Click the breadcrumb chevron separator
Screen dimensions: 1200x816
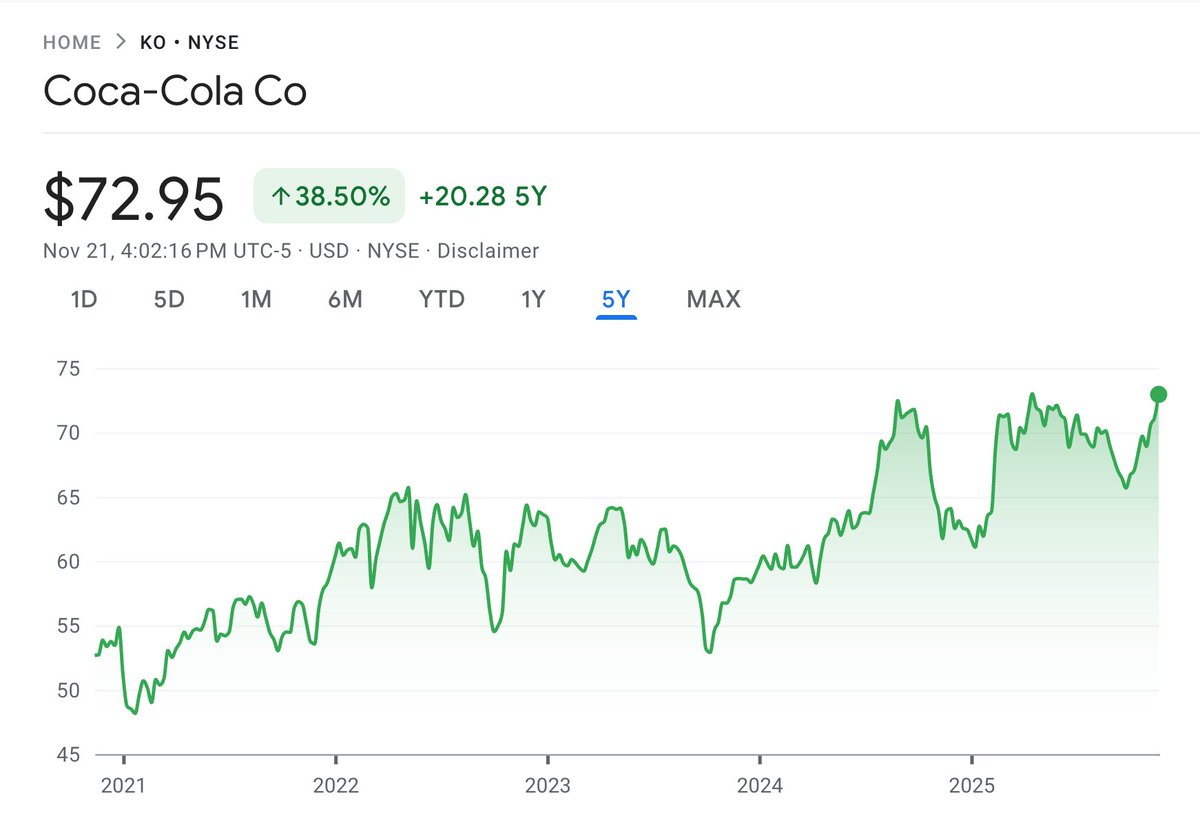[x=121, y=42]
